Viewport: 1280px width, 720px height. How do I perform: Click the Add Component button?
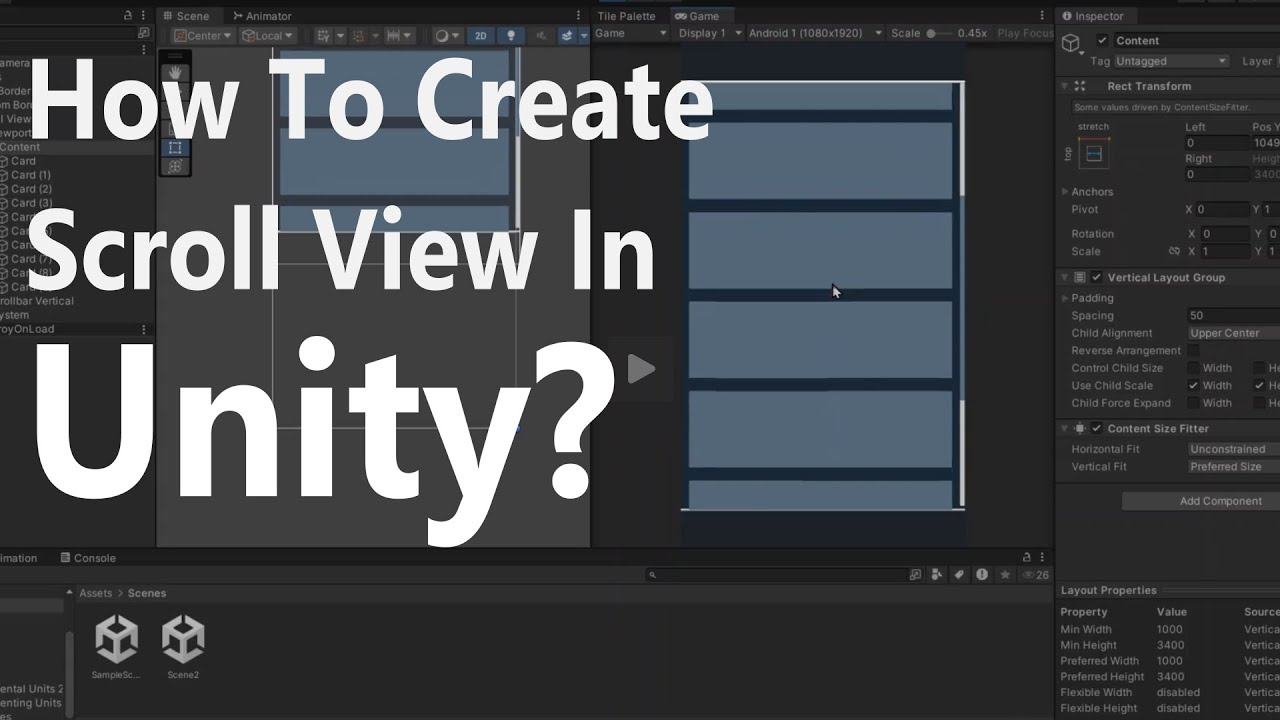click(x=1201, y=501)
